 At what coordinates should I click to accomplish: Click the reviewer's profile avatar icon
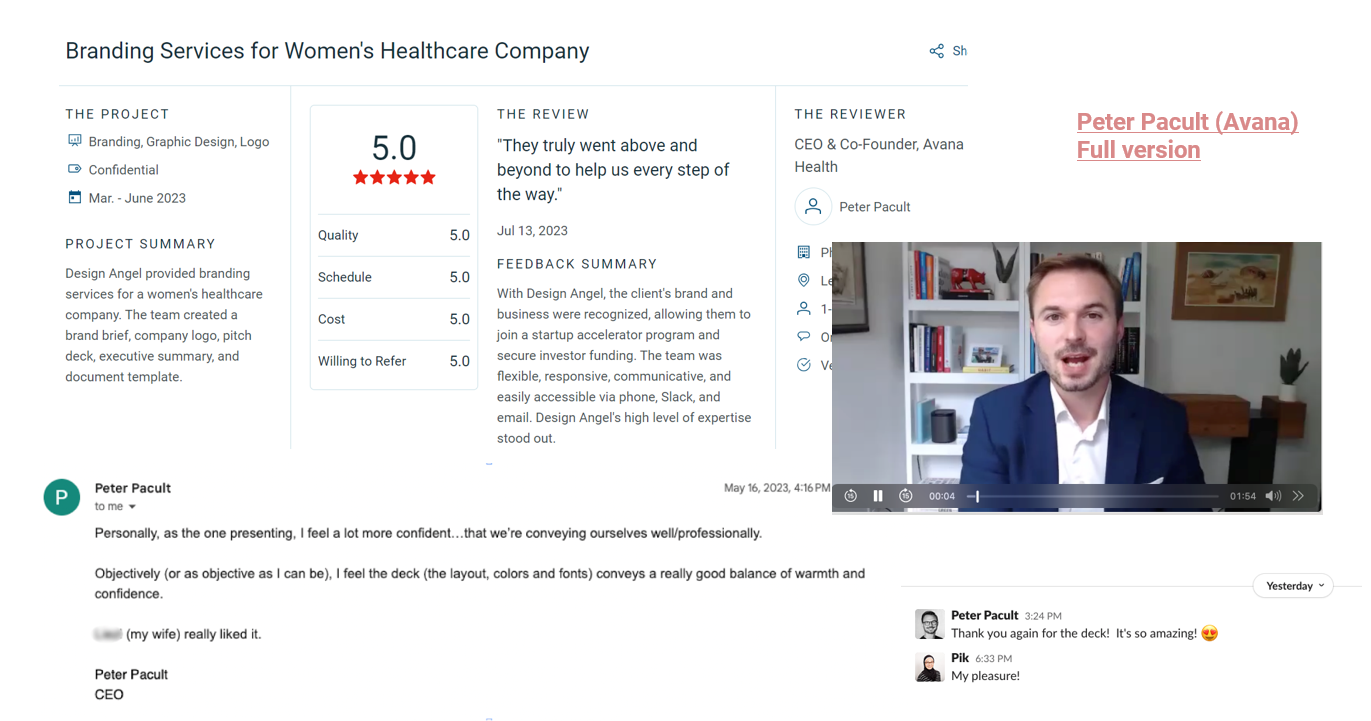[x=813, y=207]
